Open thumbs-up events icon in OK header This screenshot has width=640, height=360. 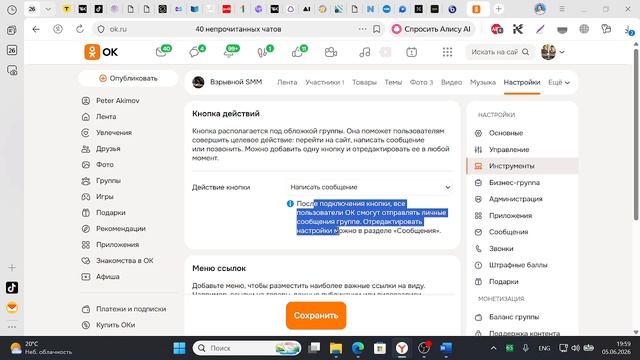(298, 52)
